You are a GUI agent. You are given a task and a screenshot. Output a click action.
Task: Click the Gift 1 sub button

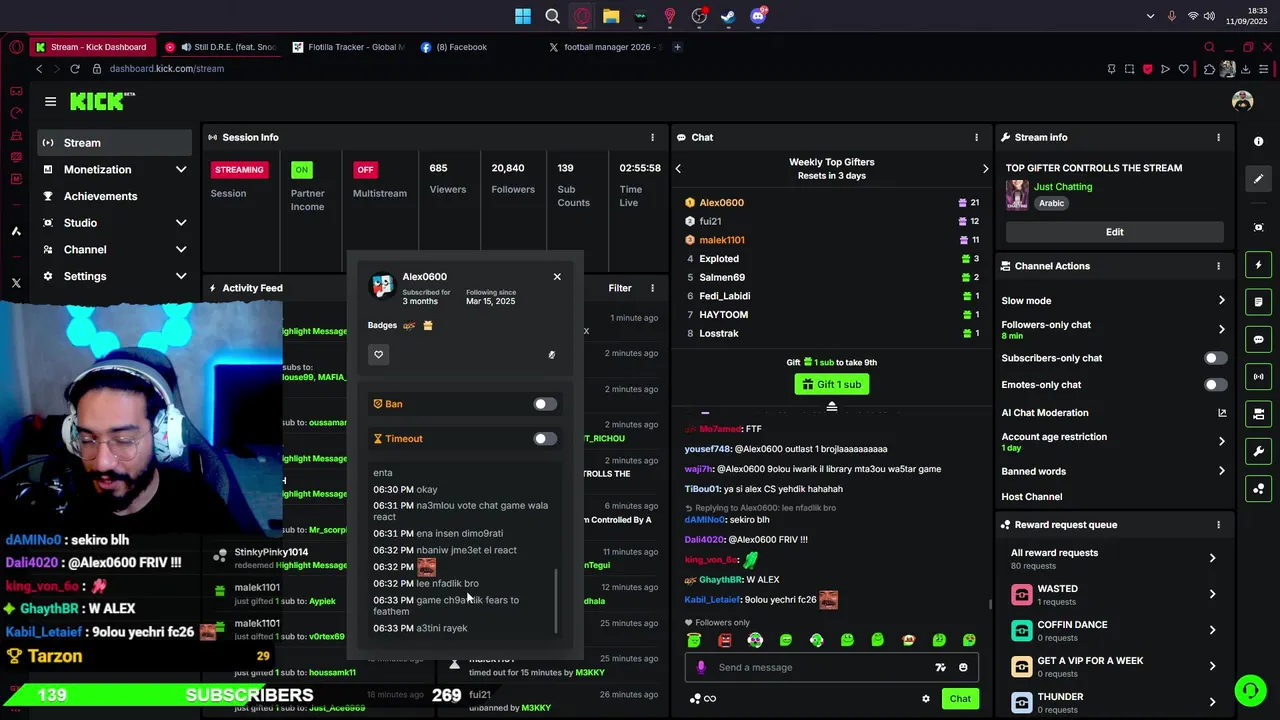(831, 384)
